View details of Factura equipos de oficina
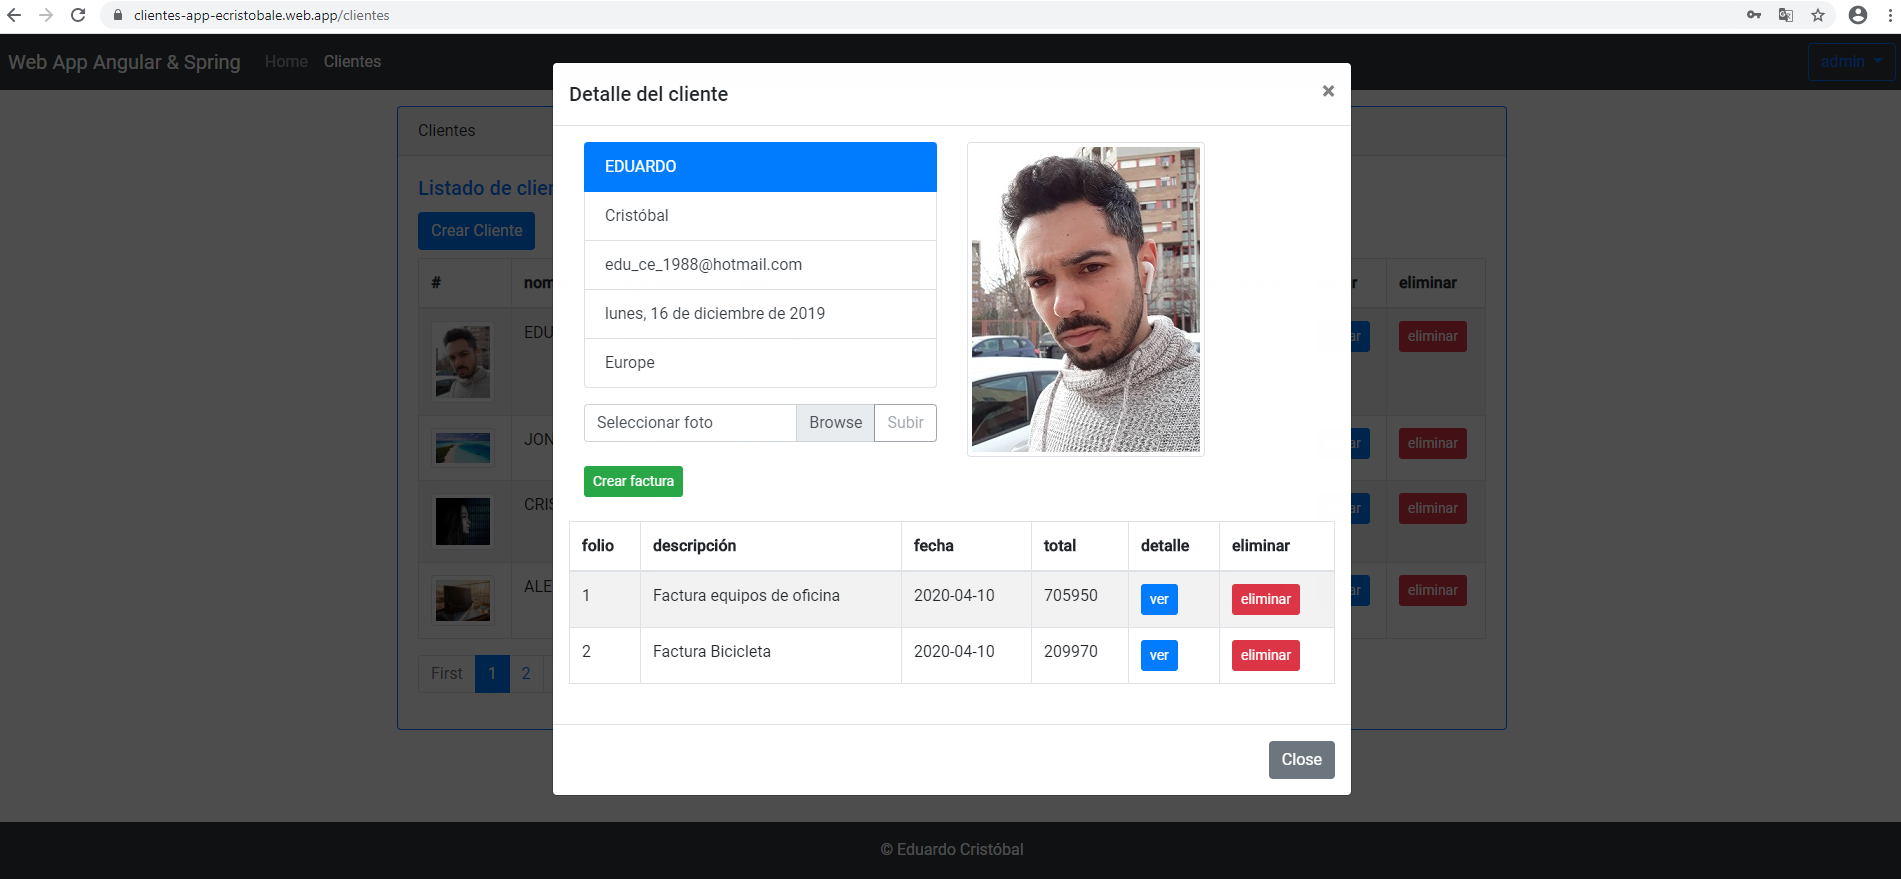Viewport: 1901px width, 879px height. point(1159,600)
